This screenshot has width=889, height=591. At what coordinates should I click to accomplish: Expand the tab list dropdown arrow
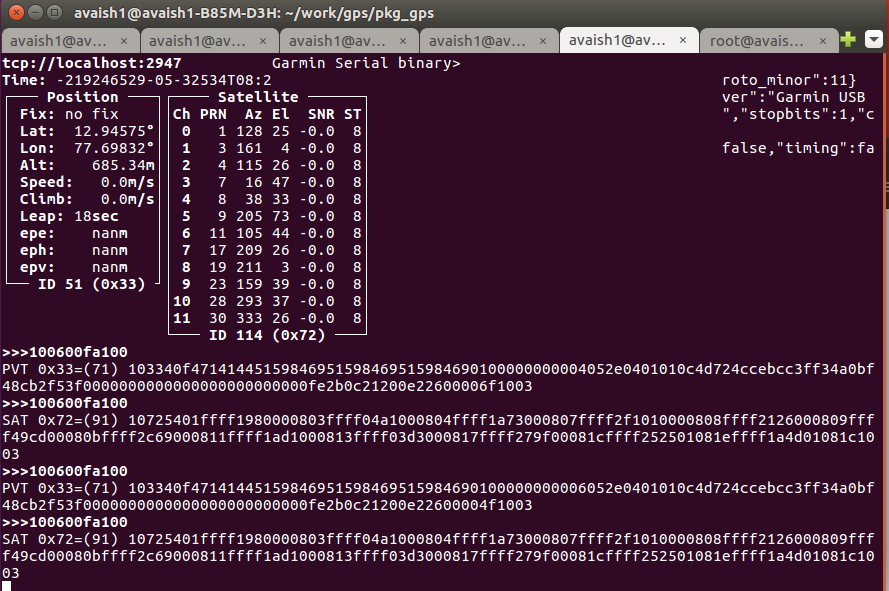coord(874,40)
